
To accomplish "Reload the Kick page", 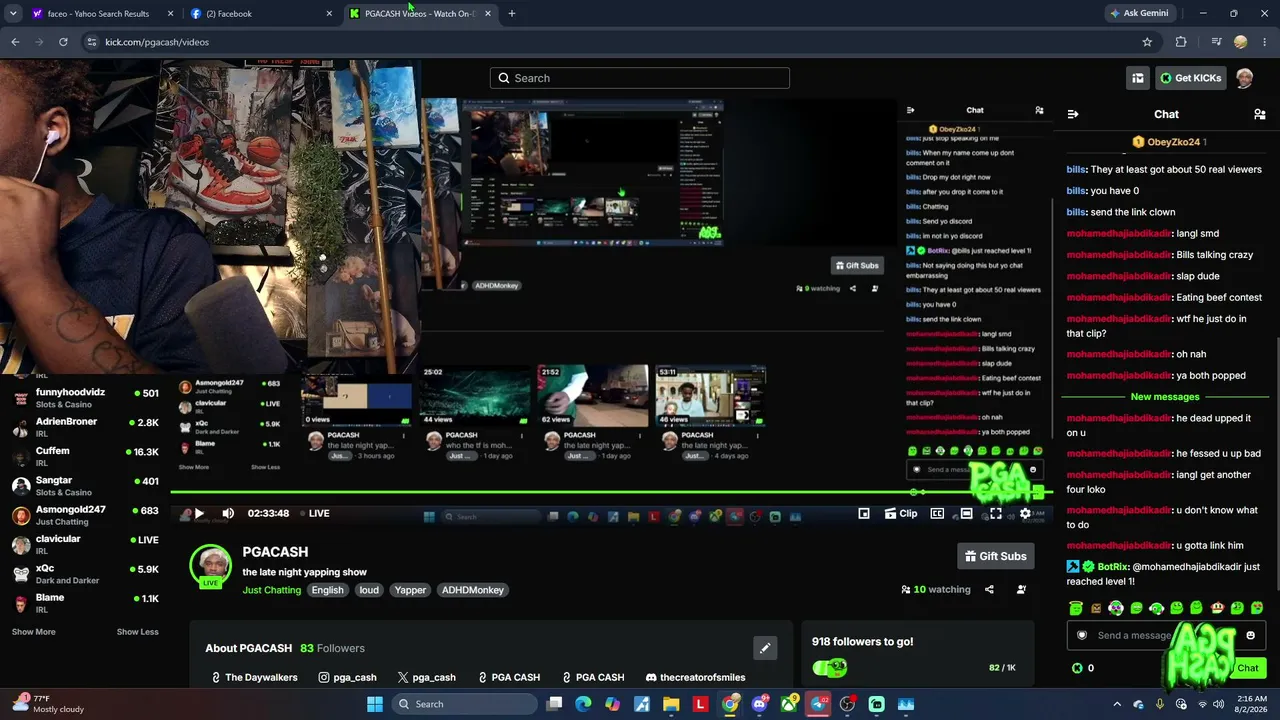I will point(63,42).
